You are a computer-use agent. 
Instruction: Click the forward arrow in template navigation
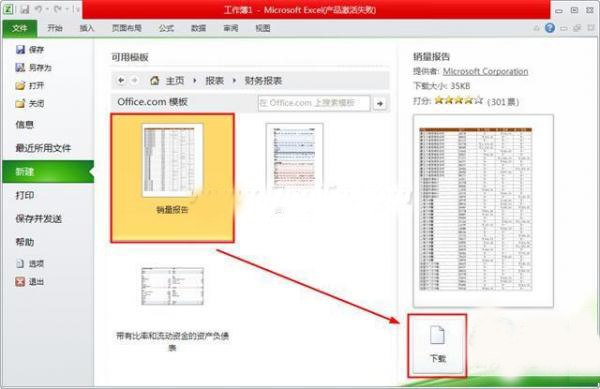pyautogui.click(x=134, y=80)
